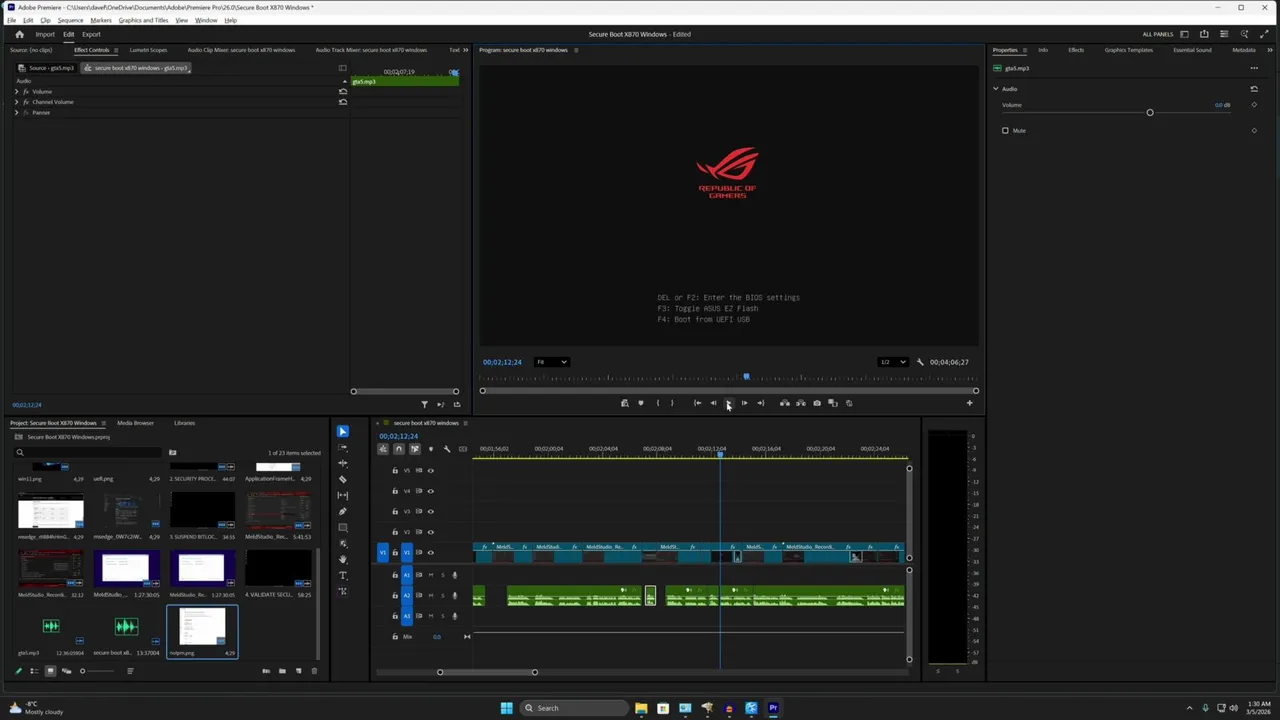Image resolution: width=1280 pixels, height=720 pixels.
Task: Toggle V5 track output eye icon
Action: point(431,470)
